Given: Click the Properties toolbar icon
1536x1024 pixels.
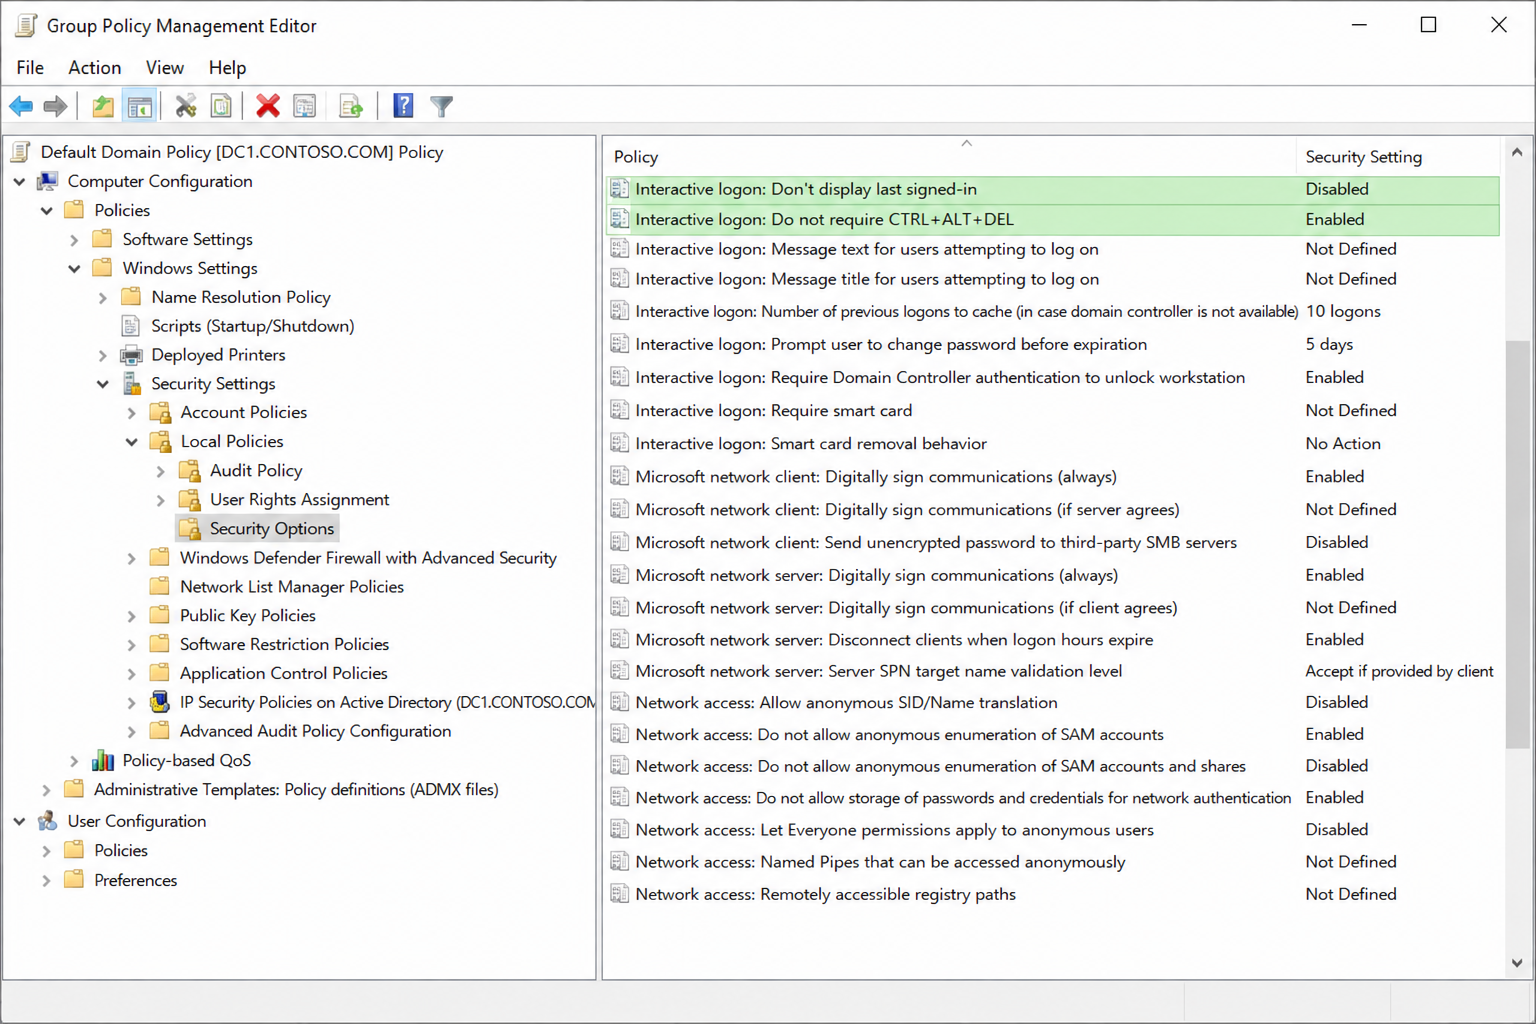Looking at the screenshot, I should 305,106.
